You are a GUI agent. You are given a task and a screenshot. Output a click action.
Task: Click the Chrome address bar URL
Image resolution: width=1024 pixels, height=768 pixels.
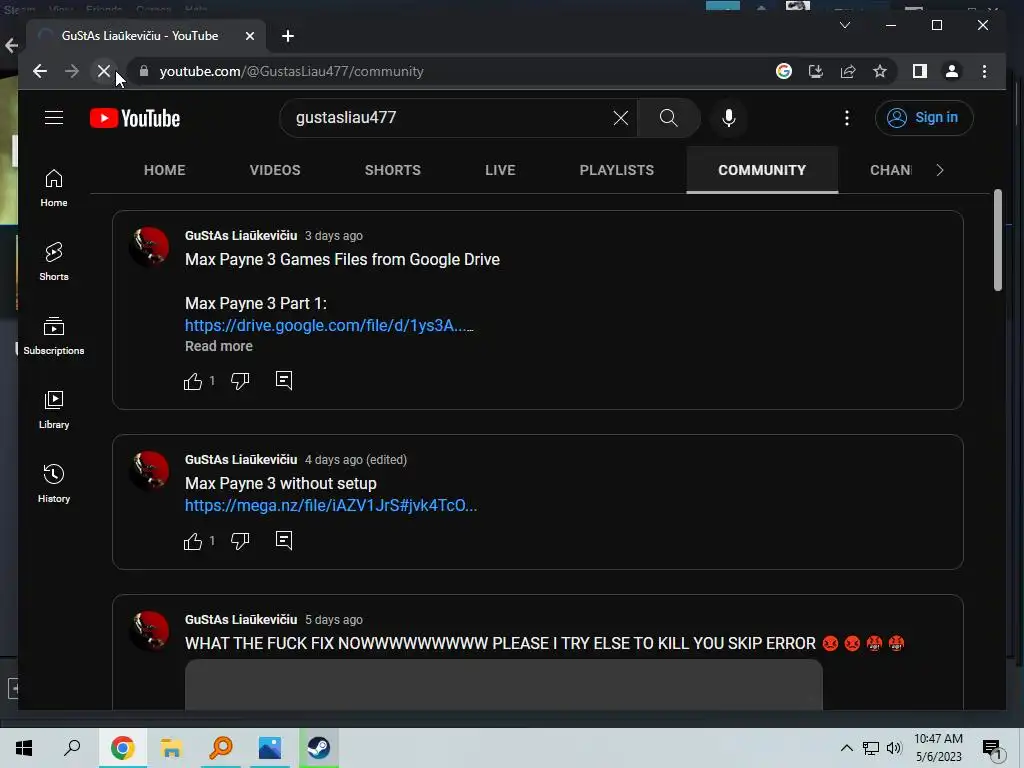(291, 71)
